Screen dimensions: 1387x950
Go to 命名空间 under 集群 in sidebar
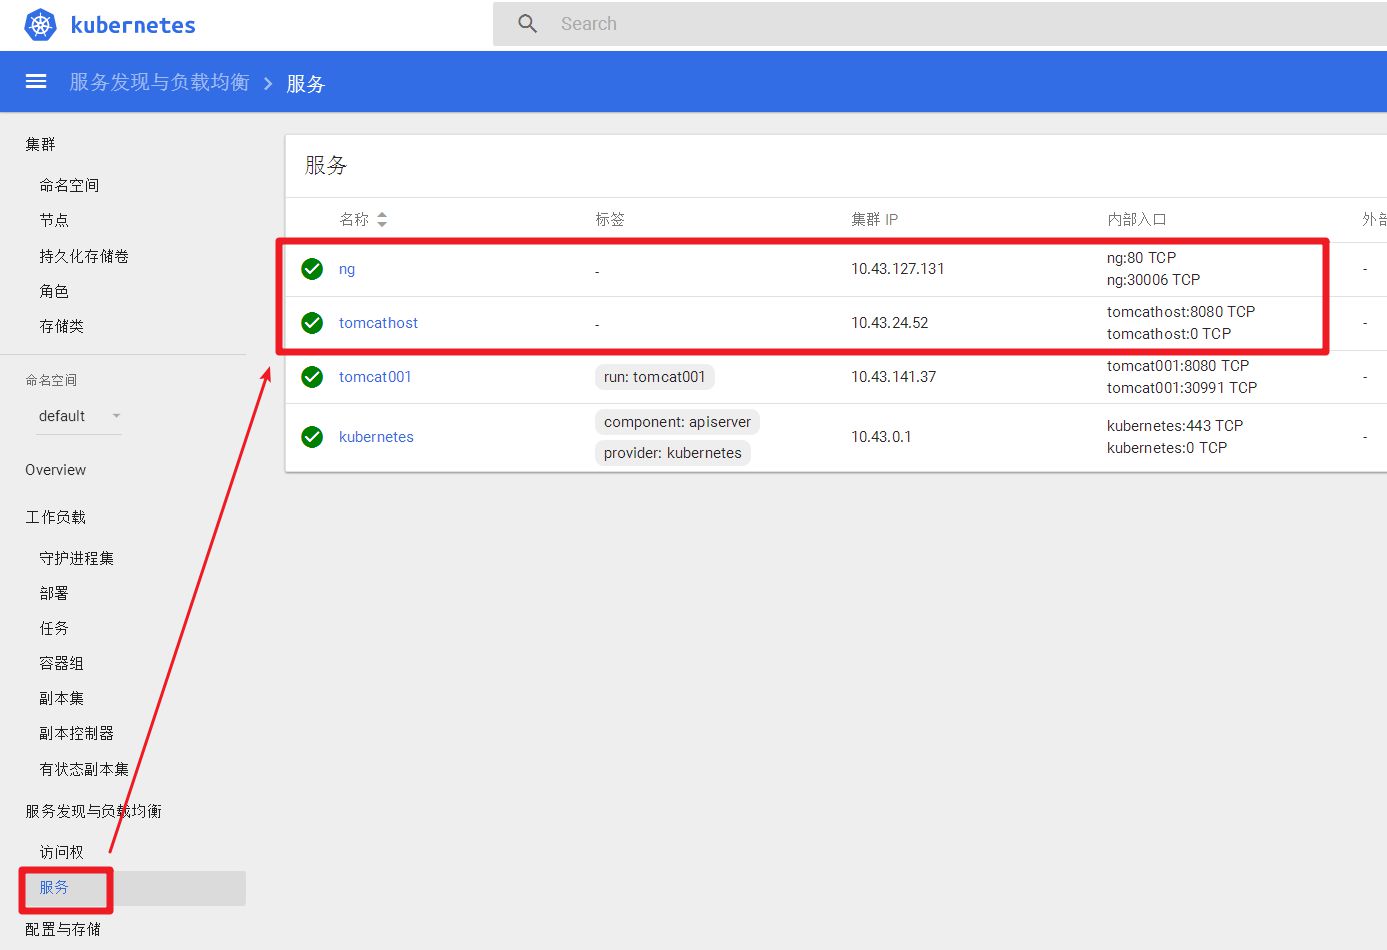[x=69, y=185]
